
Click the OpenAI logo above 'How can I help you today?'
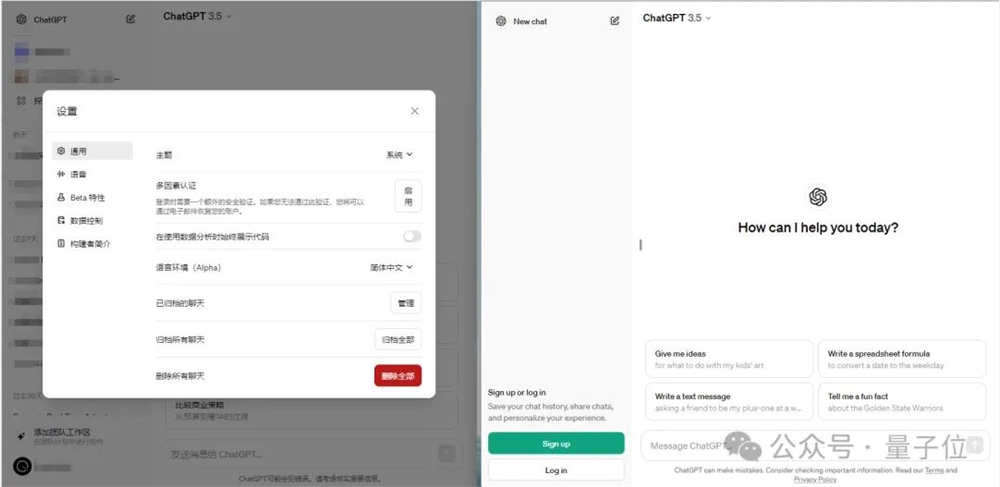pos(818,197)
